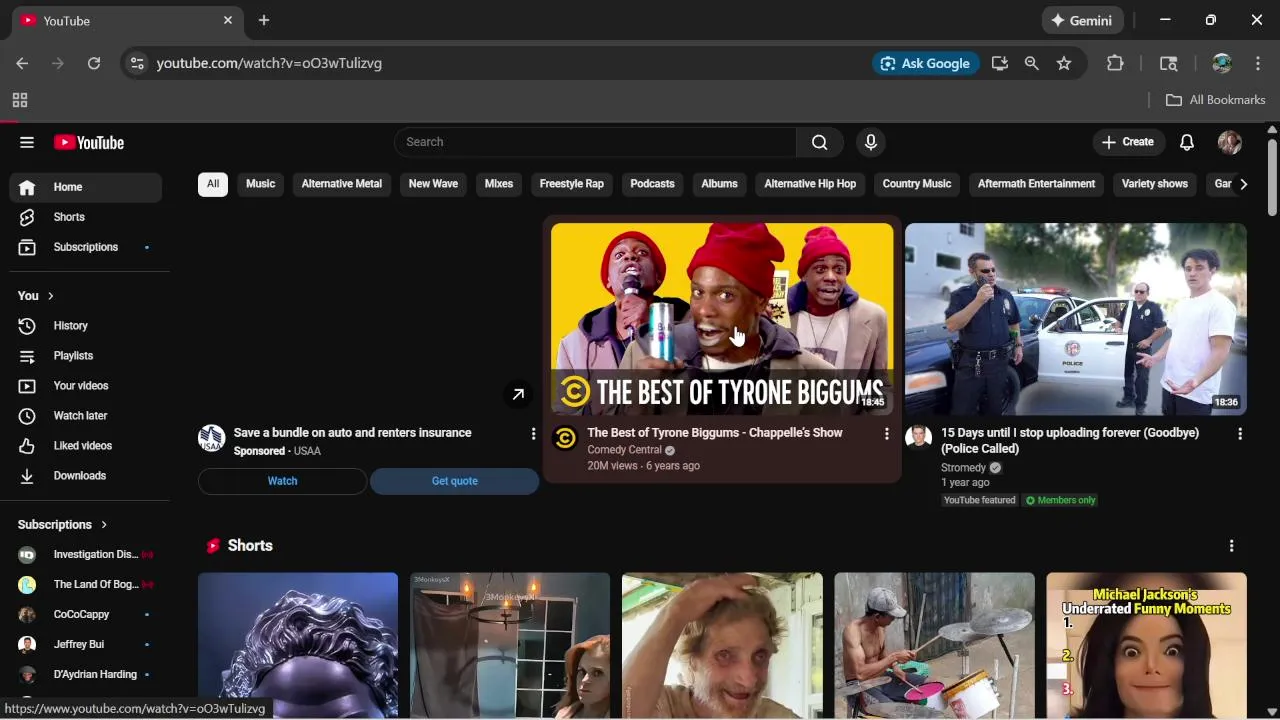Select the Country Music chip
Viewport: 1280px width, 720px height.
click(917, 184)
